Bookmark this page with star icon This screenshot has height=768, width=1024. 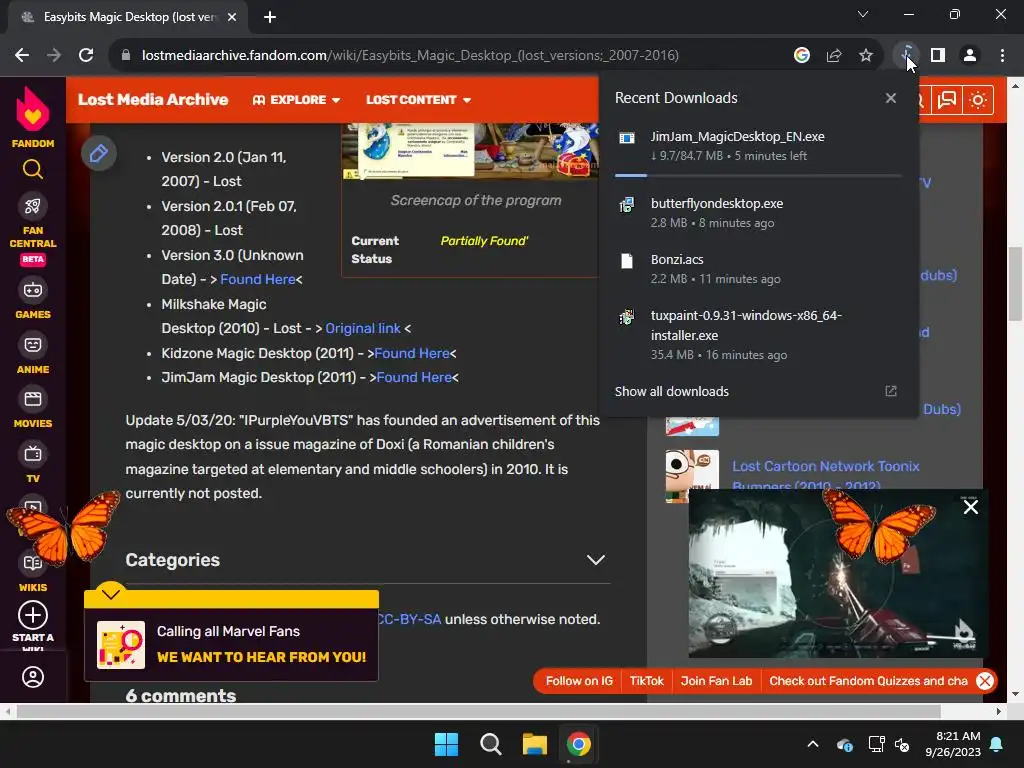pos(866,56)
